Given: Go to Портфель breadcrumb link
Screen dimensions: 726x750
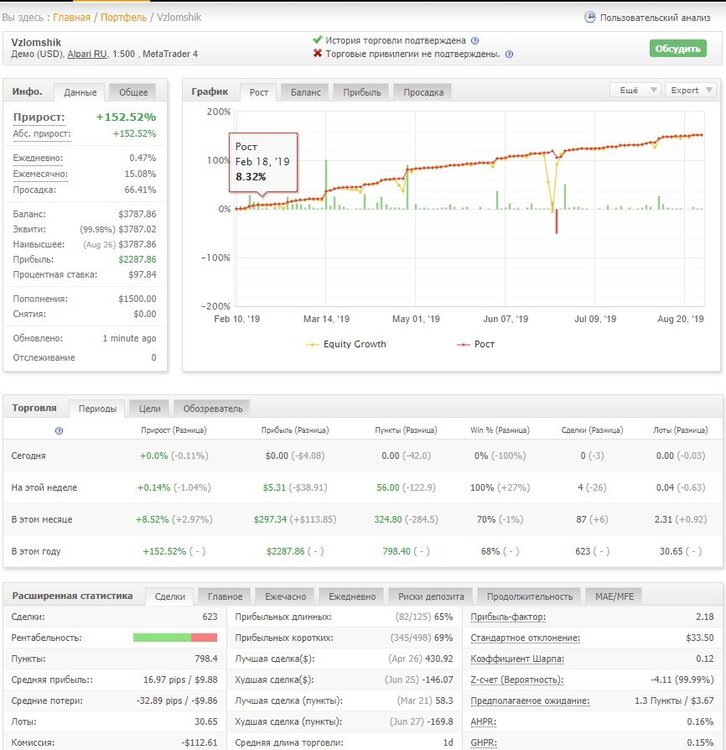Looking at the screenshot, I should [123, 17].
